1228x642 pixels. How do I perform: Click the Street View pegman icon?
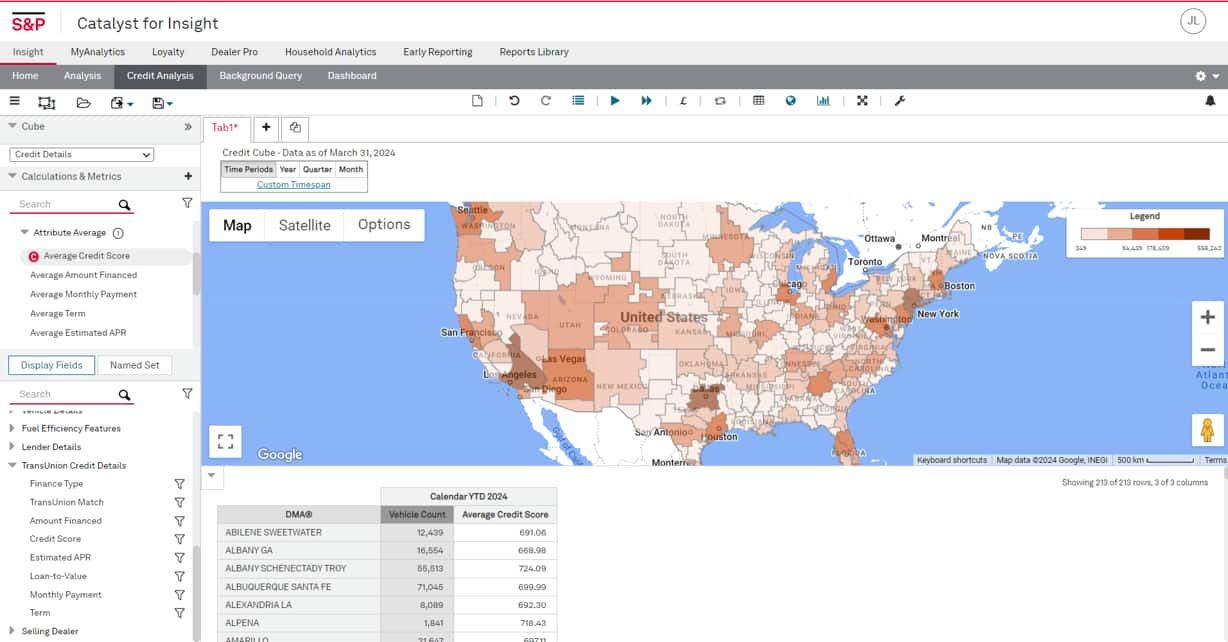[x=1207, y=430]
